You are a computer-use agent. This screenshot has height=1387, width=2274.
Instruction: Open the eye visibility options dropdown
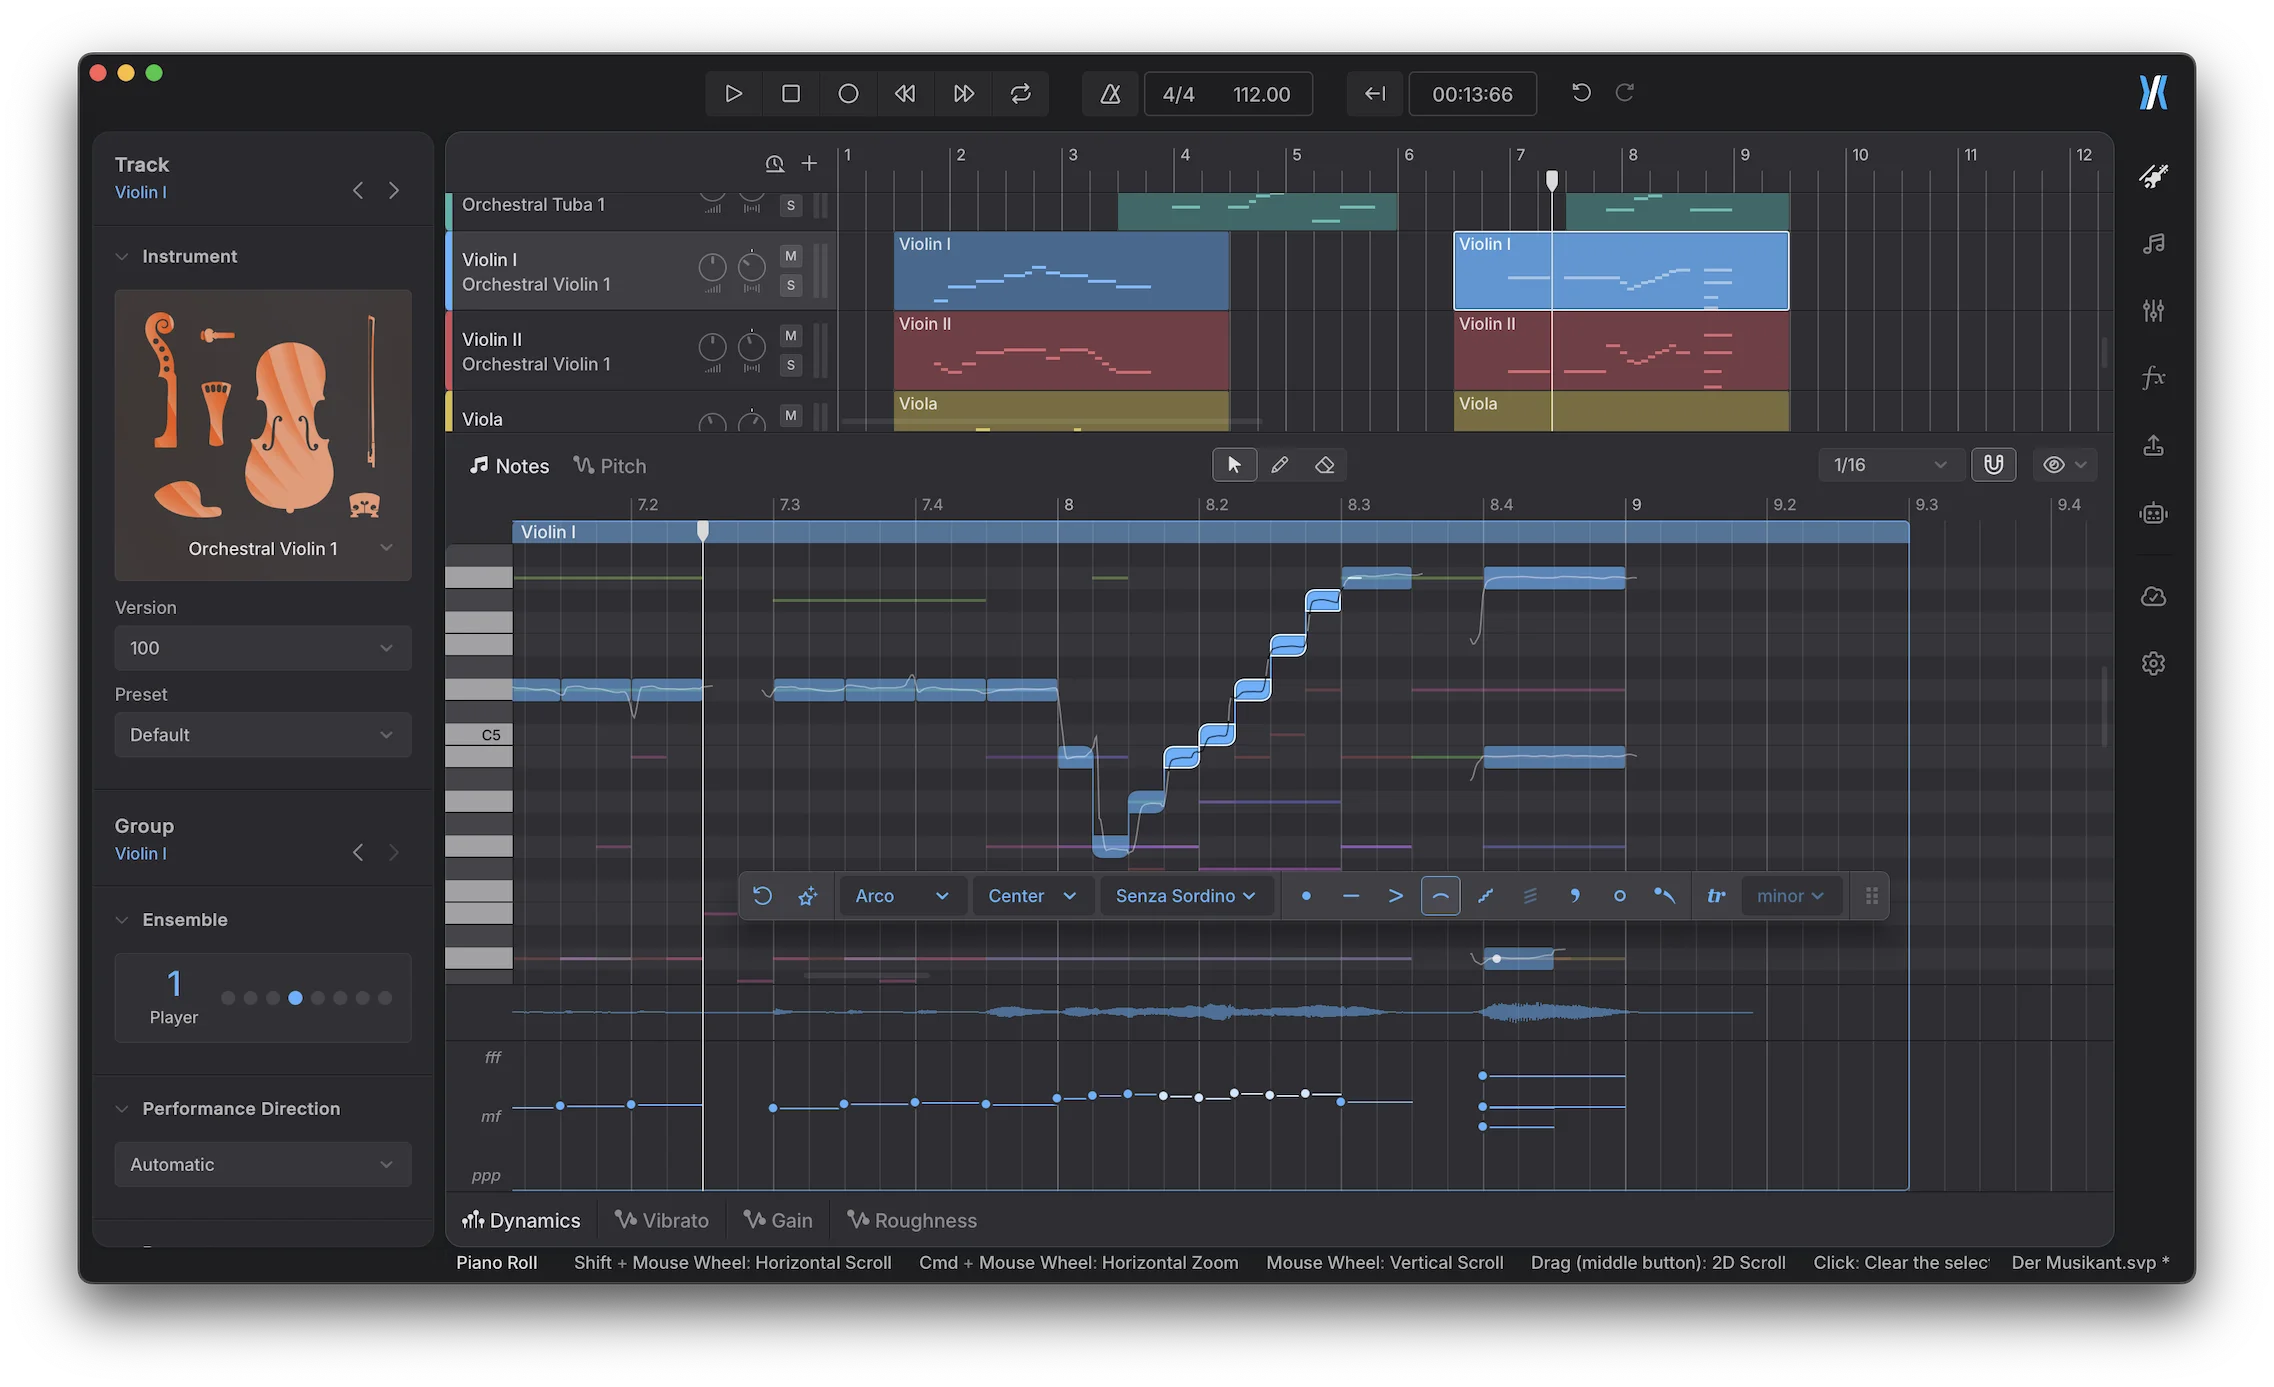2064,464
